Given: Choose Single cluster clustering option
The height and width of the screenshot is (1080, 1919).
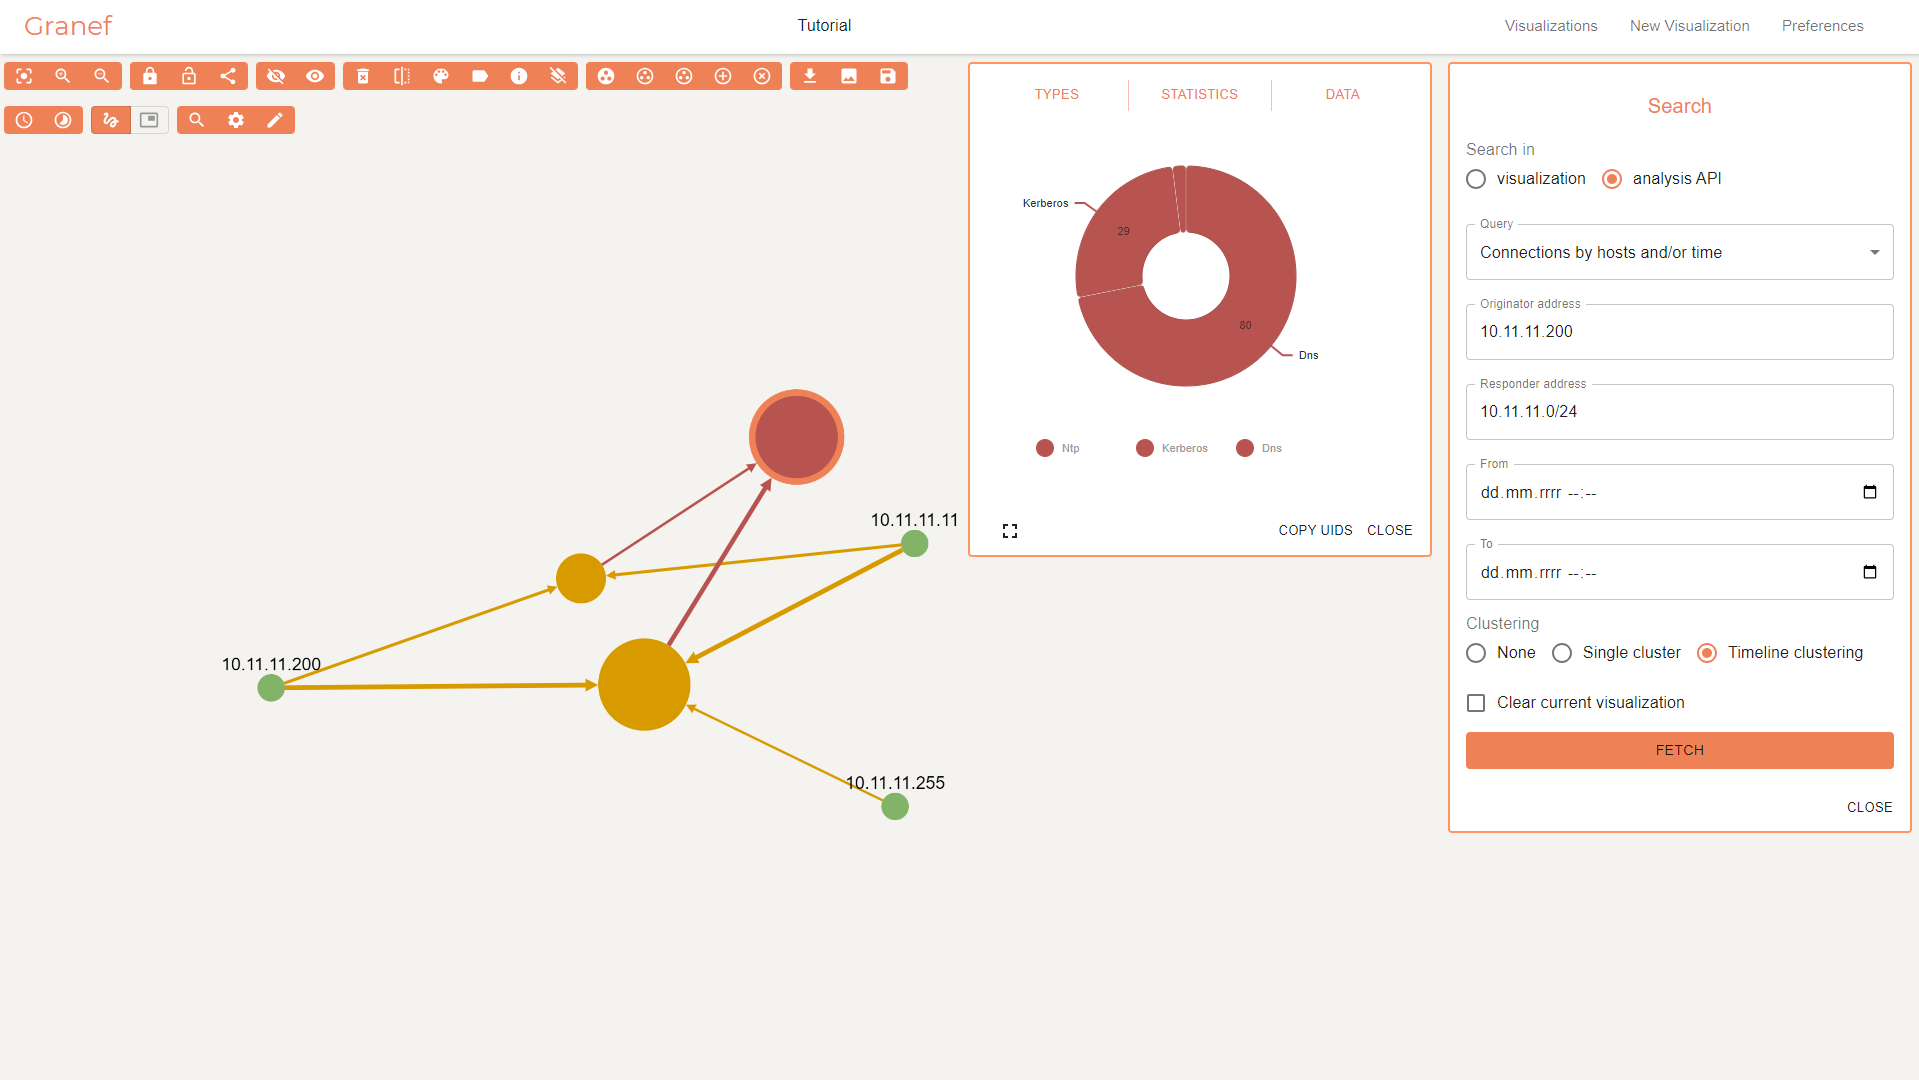Looking at the screenshot, I should [1562, 653].
